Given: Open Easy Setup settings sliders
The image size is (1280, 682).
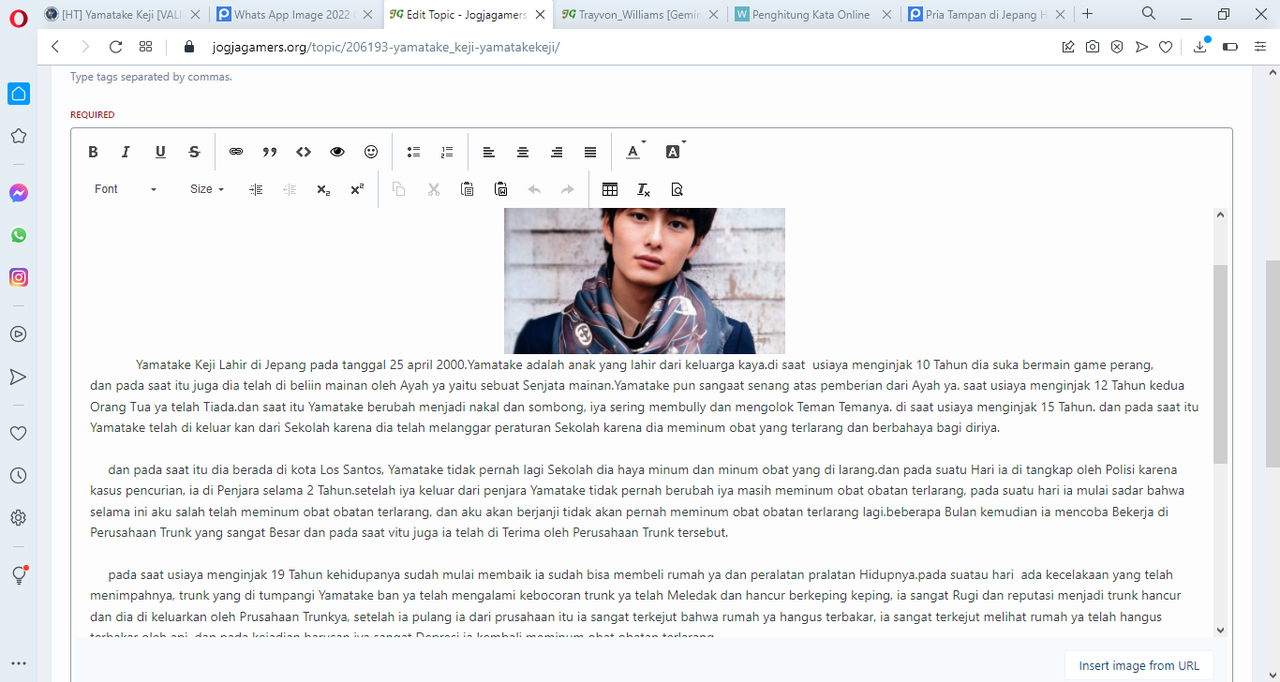Looking at the screenshot, I should (1259, 47).
